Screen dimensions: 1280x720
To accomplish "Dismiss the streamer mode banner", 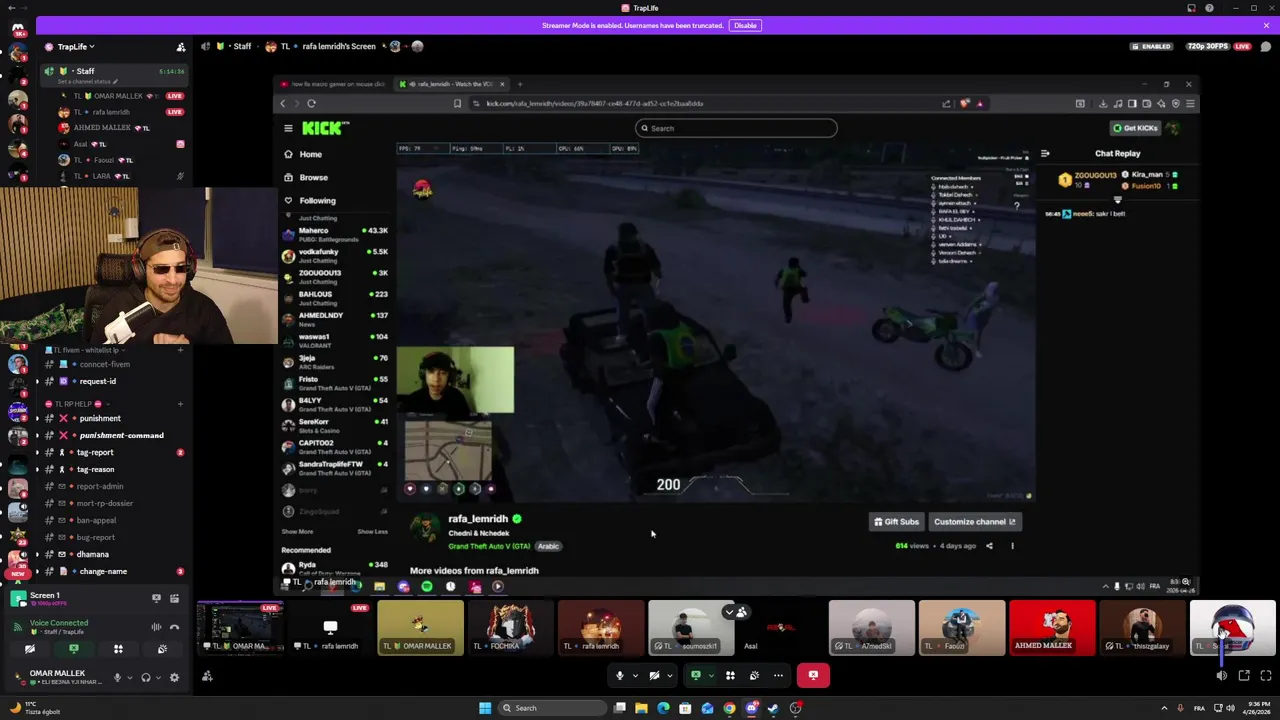I will click(x=1266, y=25).
